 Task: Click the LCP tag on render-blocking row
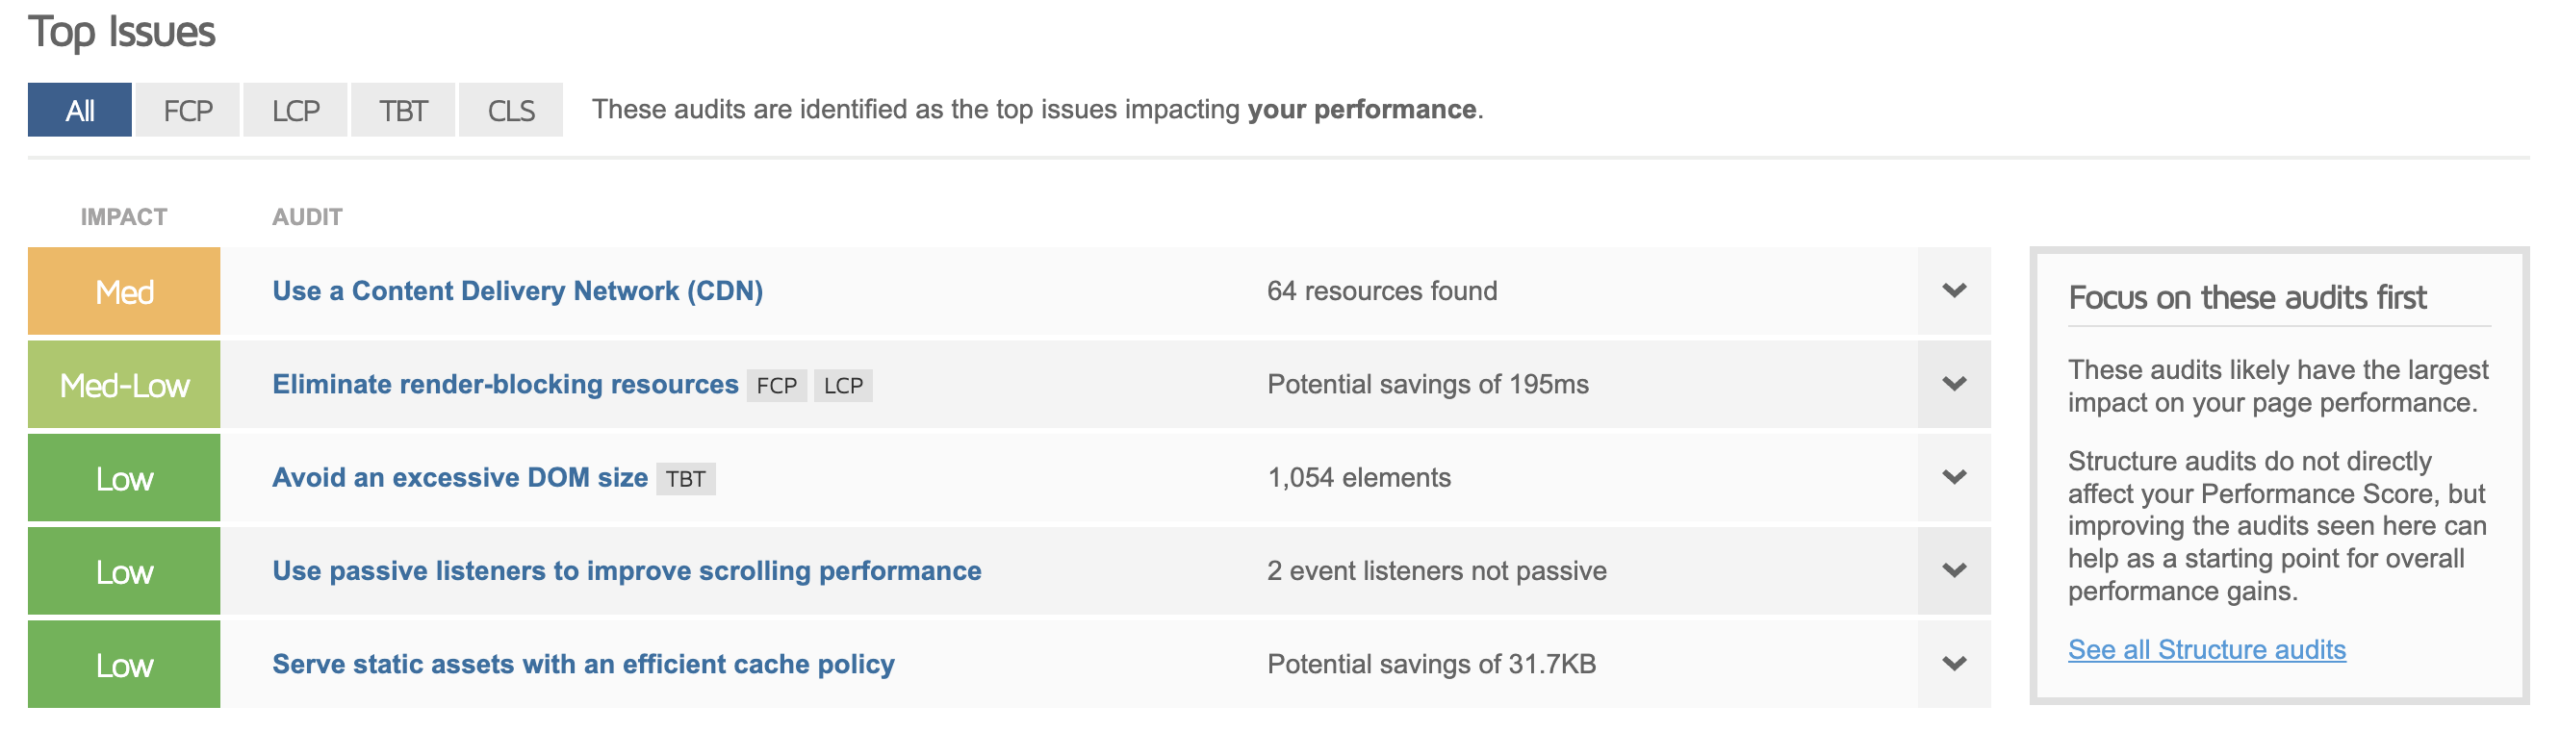[x=843, y=386]
